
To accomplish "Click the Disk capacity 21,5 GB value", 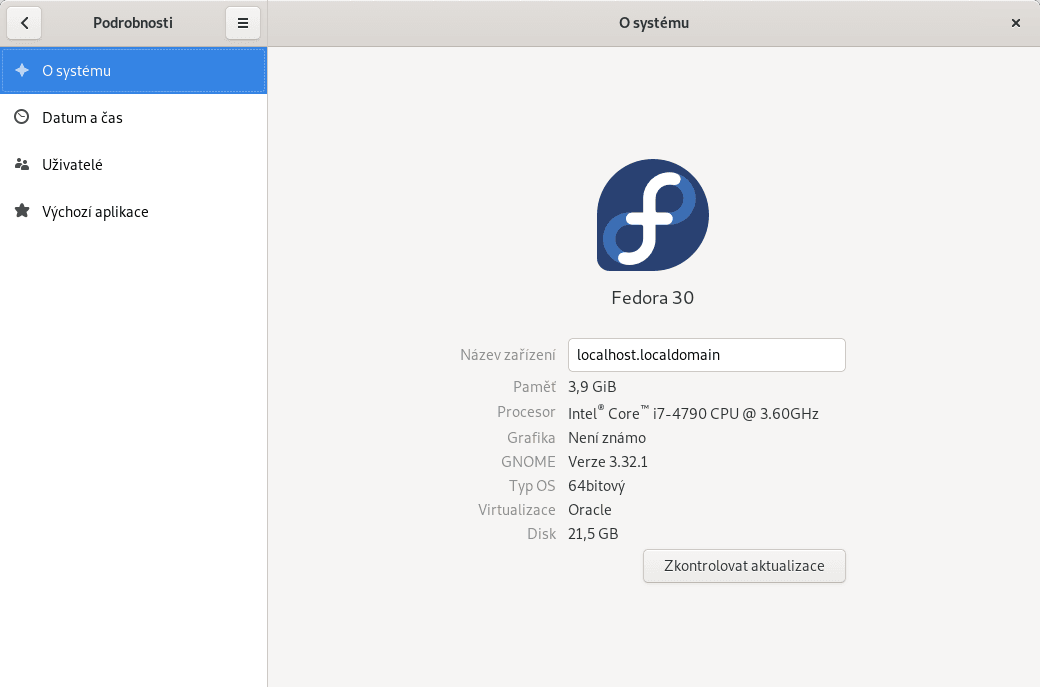I will [x=592, y=534].
